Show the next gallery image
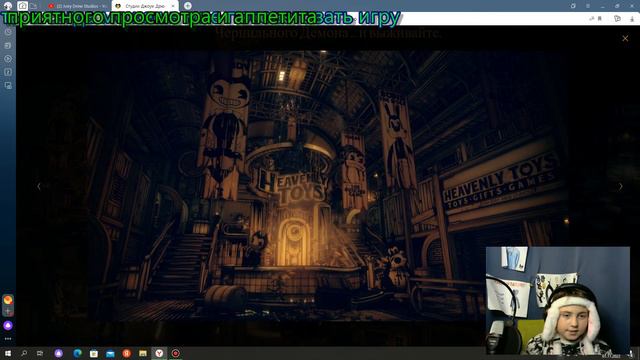This screenshot has width=640, height=360. coord(621,187)
